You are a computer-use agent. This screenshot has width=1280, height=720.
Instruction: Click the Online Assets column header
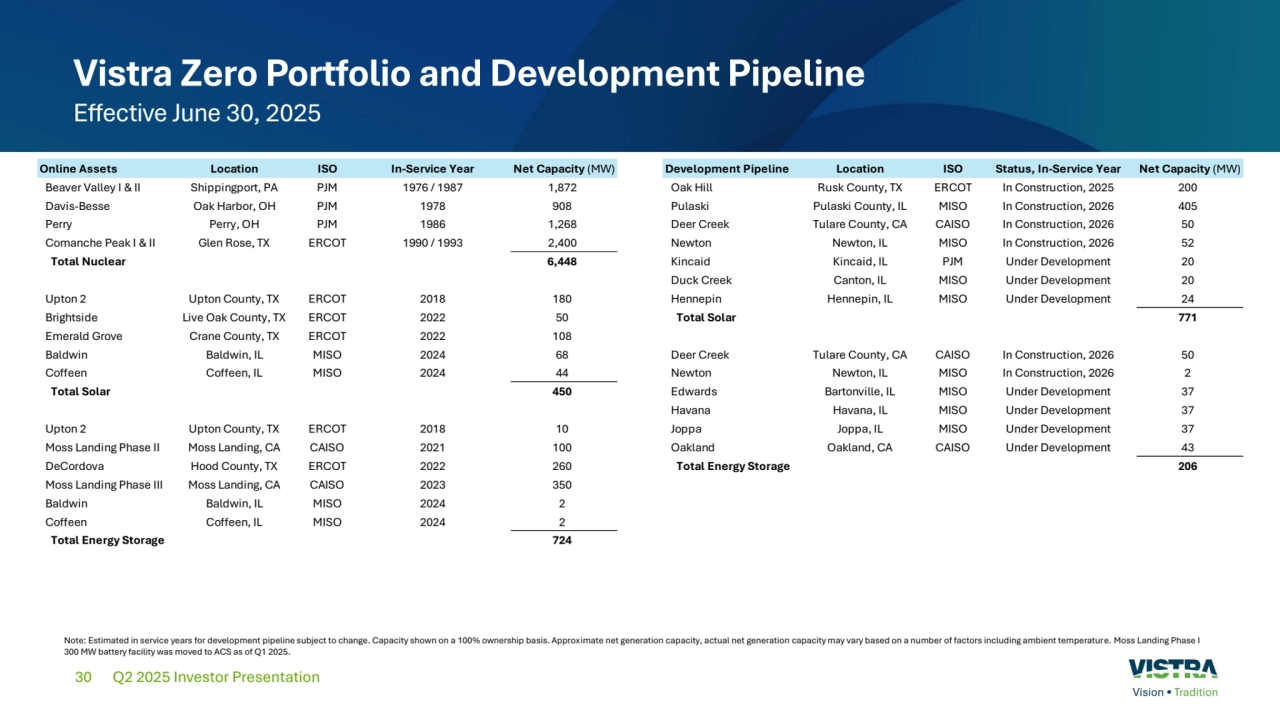[x=78, y=169]
